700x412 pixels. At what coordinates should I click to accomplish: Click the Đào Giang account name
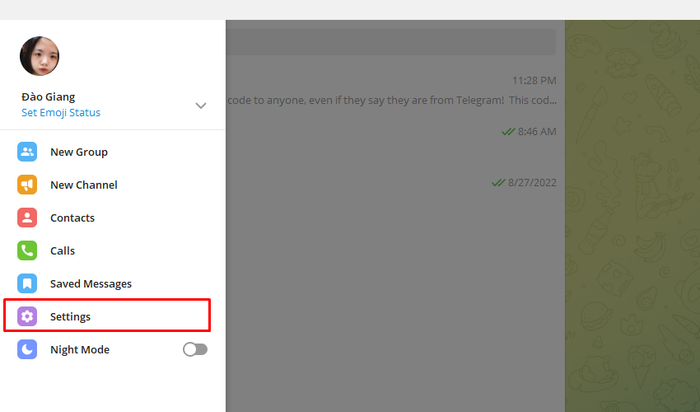point(48,97)
